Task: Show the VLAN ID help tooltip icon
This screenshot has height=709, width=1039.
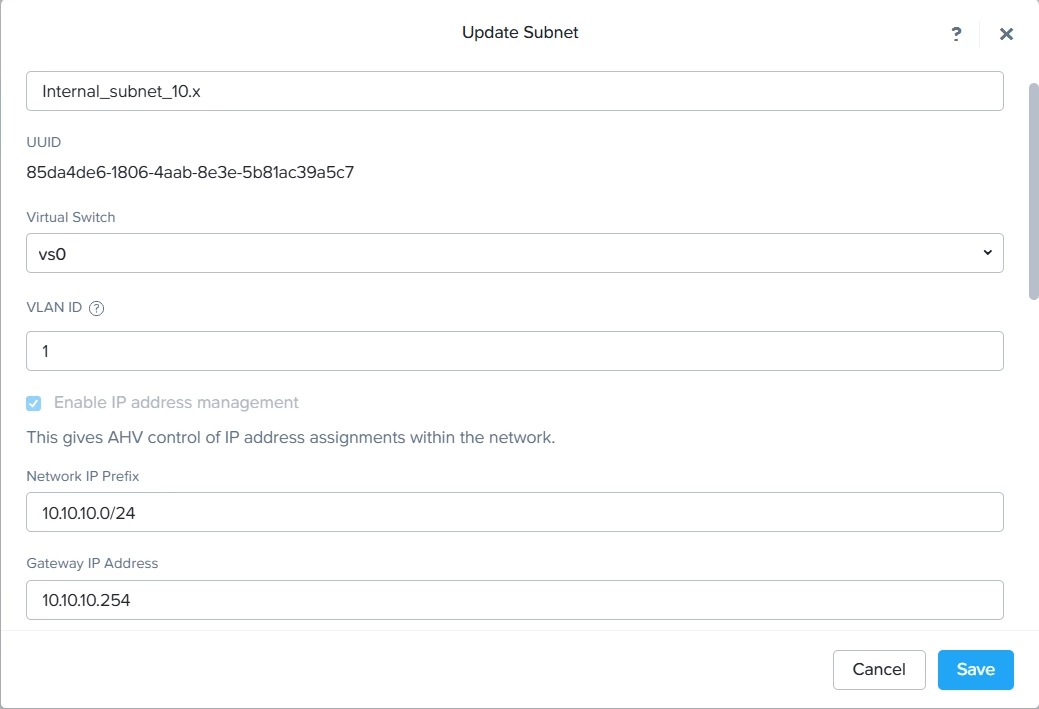Action: [x=96, y=308]
